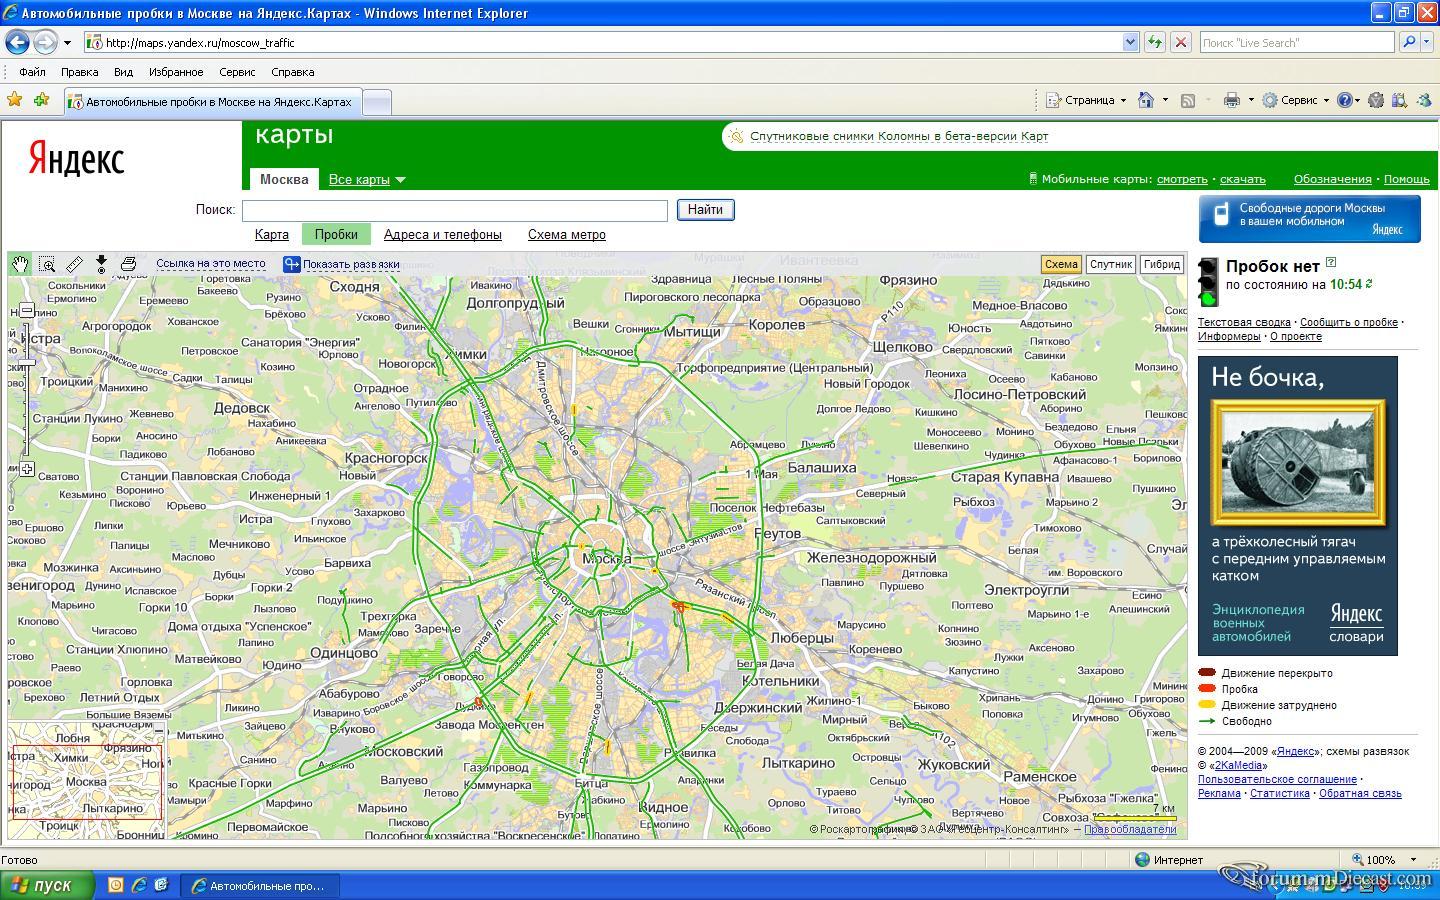
Task: Activate the zoom-to-area magnifier tool
Action: 47,264
